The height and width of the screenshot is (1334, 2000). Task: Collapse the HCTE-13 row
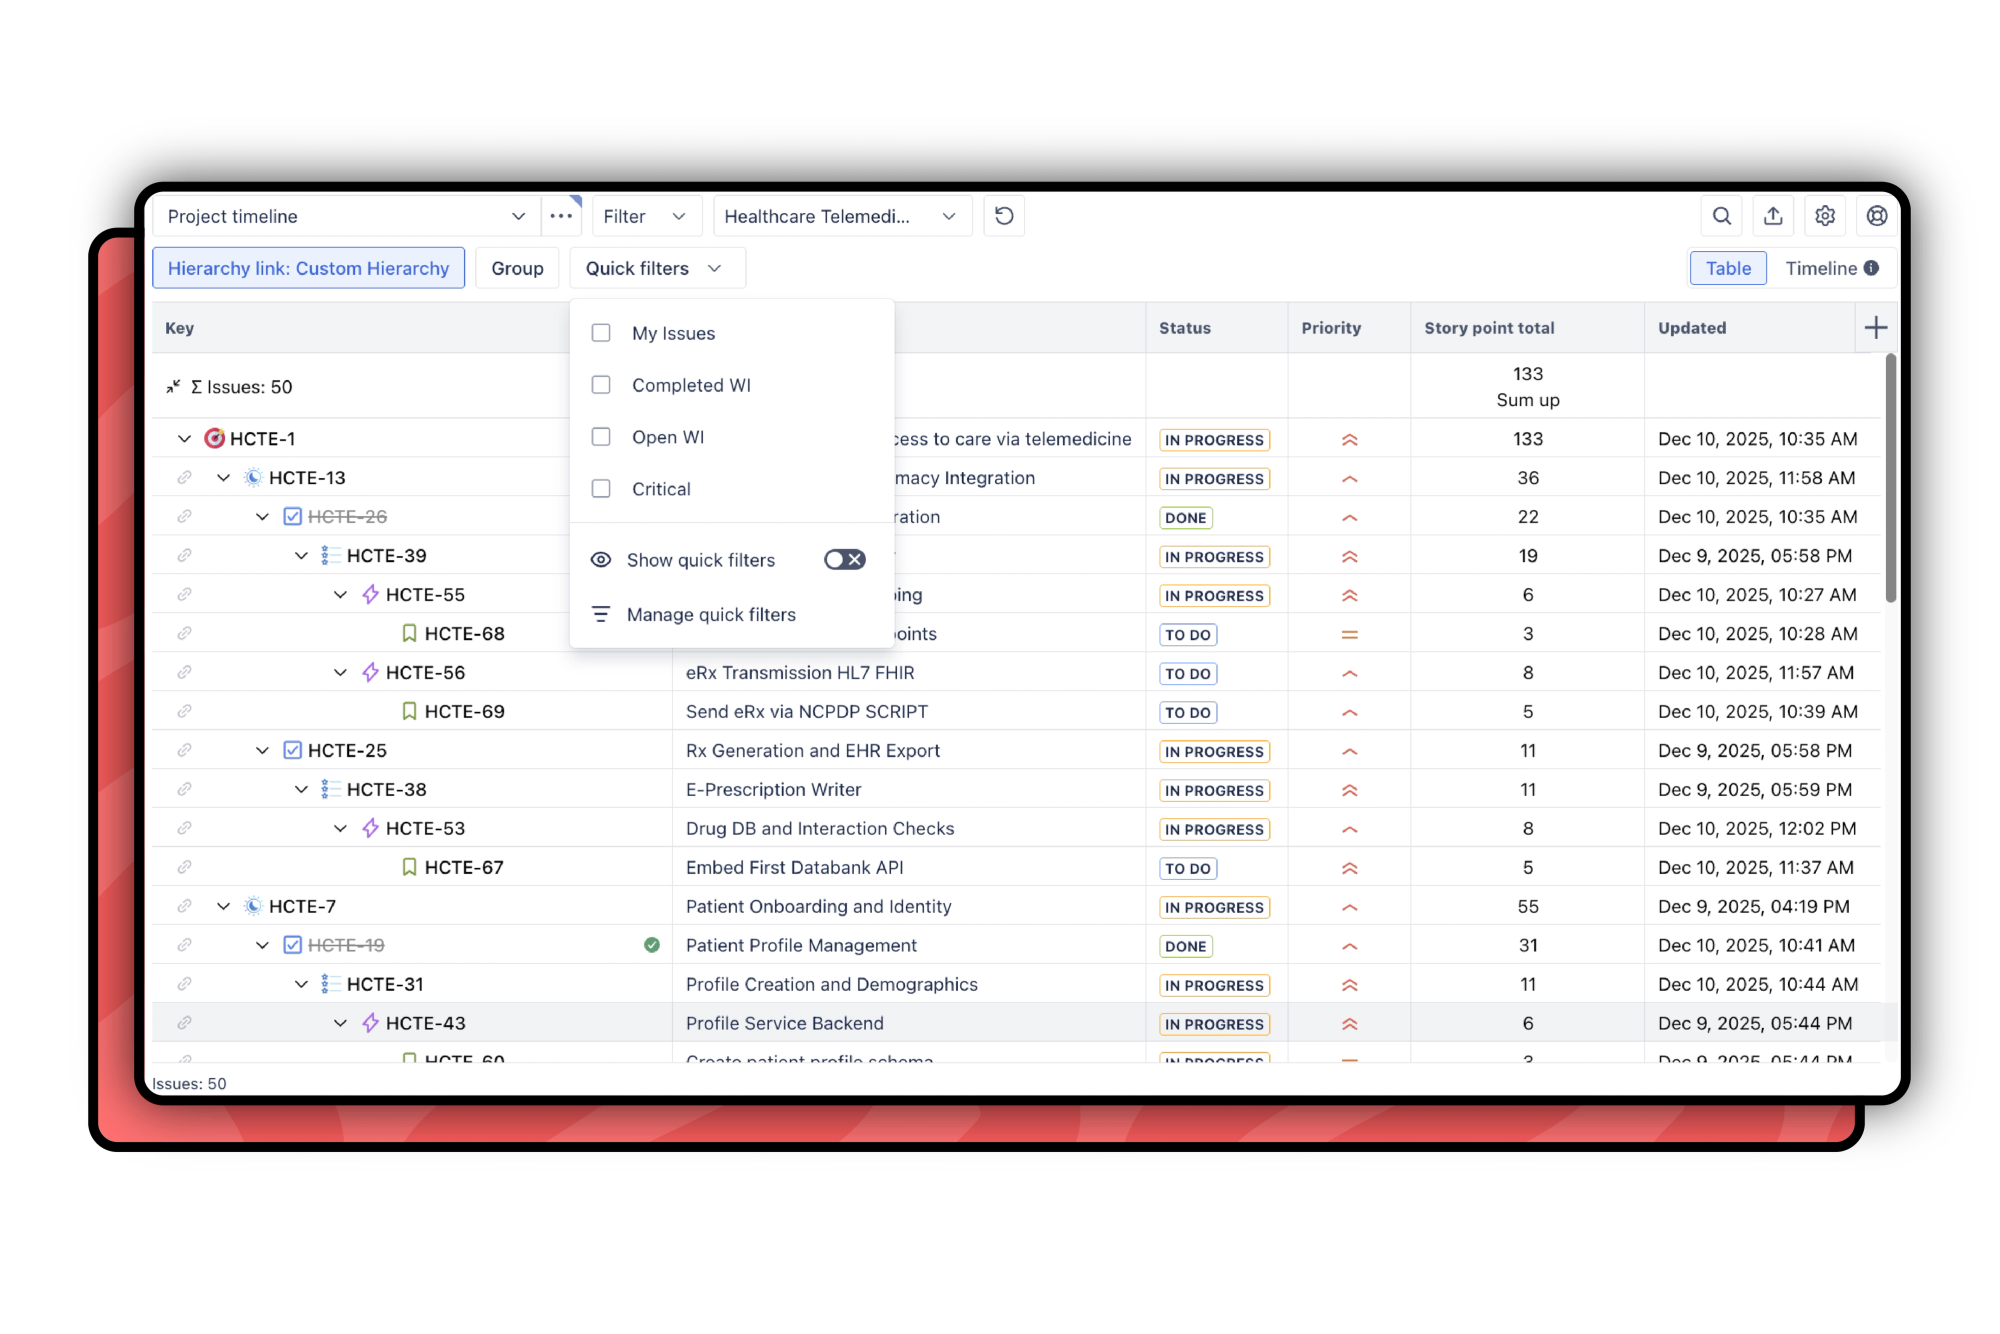pyautogui.click(x=223, y=478)
